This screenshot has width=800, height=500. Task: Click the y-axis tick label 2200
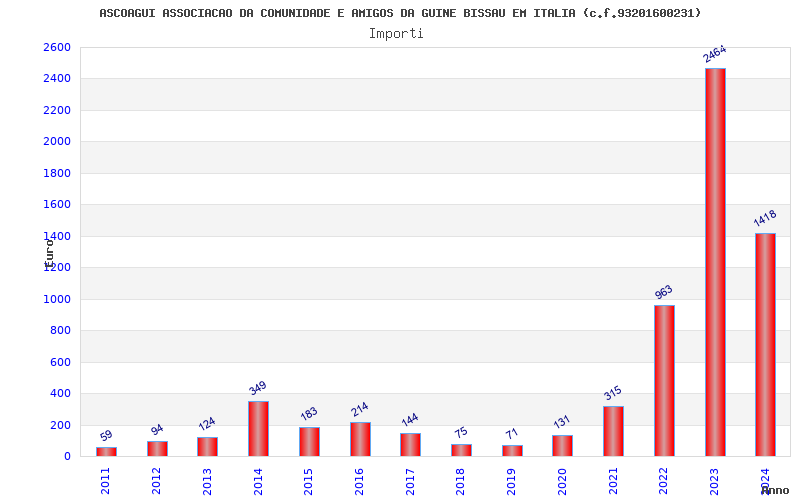click(57, 110)
